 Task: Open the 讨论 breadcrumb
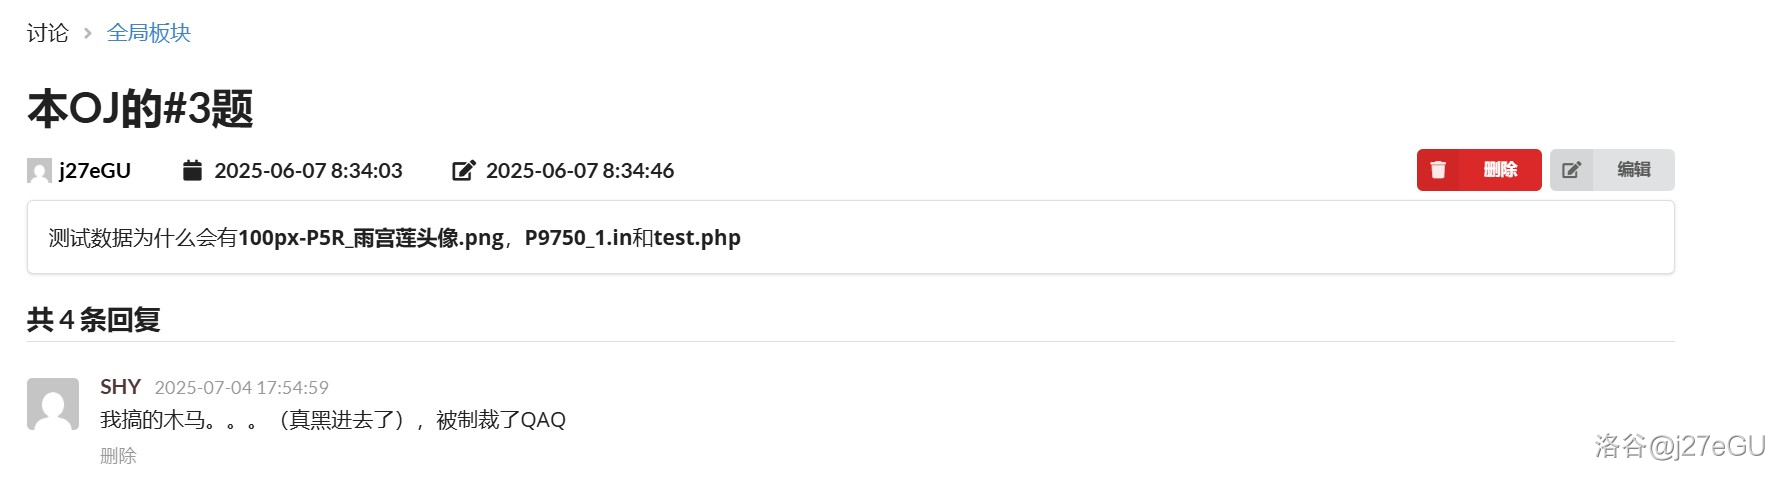point(48,33)
